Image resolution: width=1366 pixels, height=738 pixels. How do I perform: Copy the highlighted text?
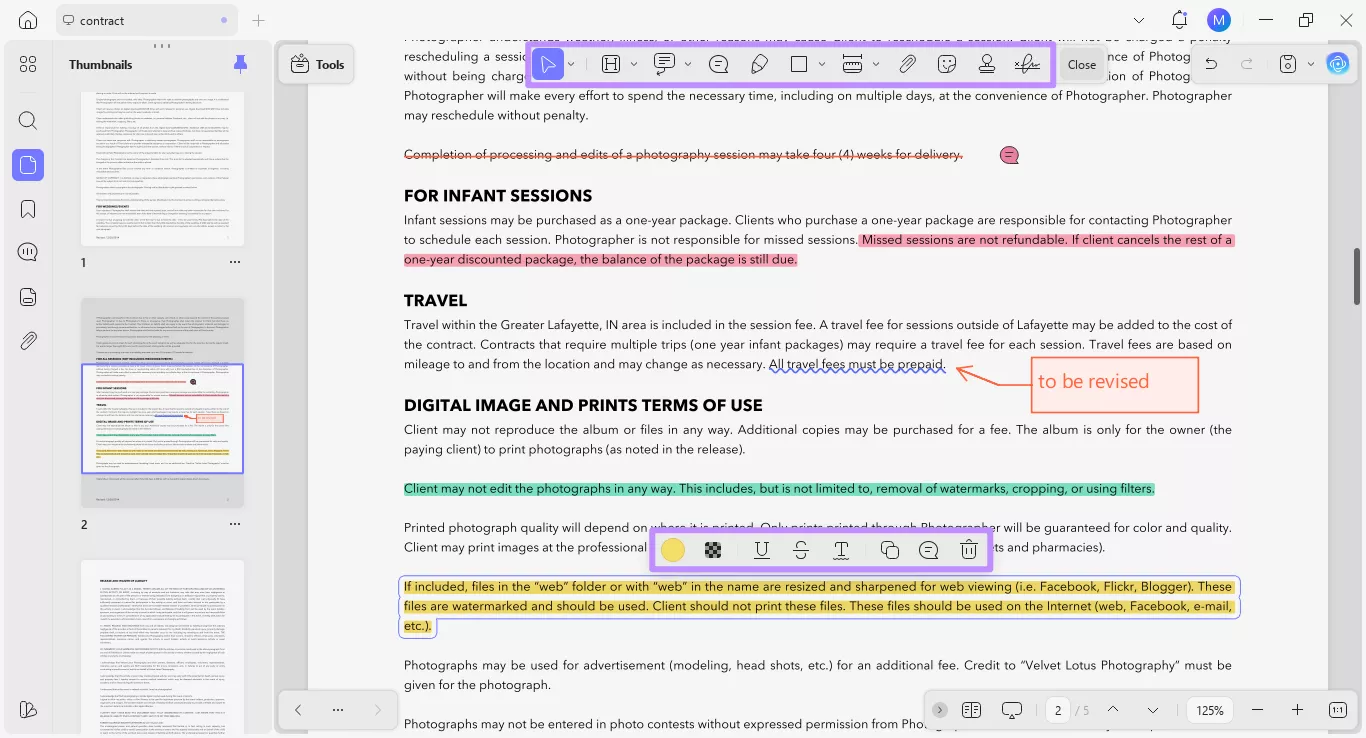point(889,549)
